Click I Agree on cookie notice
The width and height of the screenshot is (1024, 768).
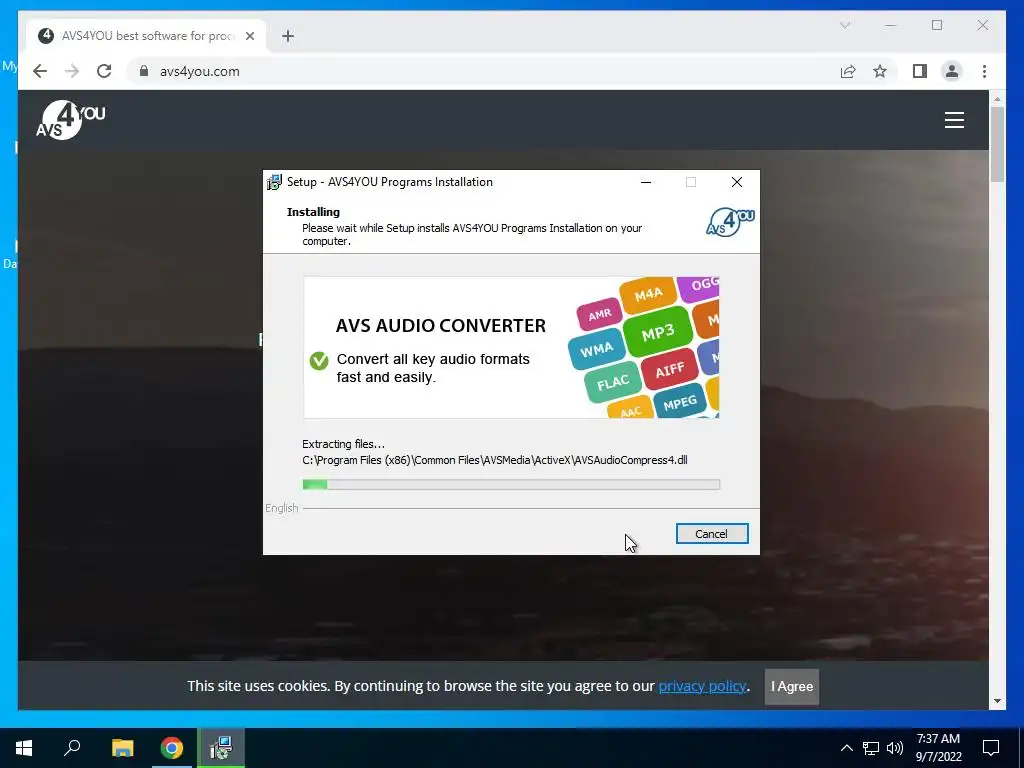pos(792,686)
